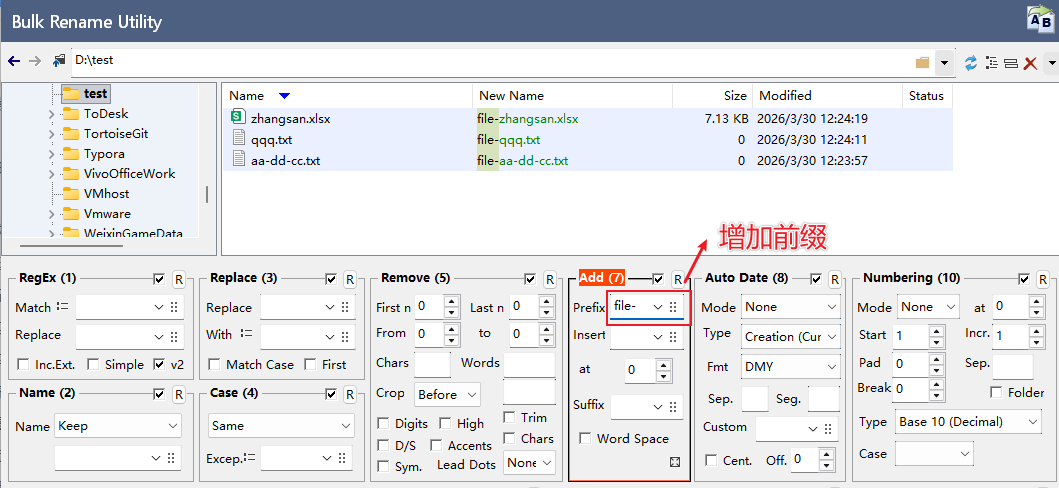This screenshot has width=1059, height=488.
Task: Click the blue refresh arrows icon
Action: tap(970, 63)
